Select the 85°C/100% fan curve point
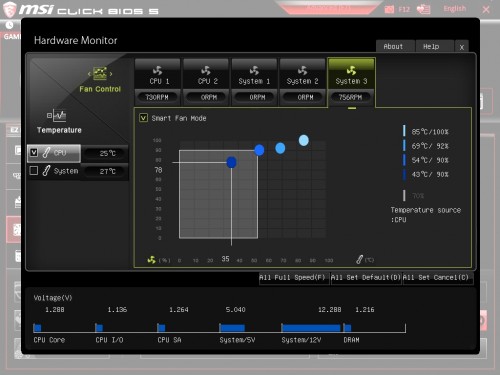500x375 pixels. (x=304, y=140)
